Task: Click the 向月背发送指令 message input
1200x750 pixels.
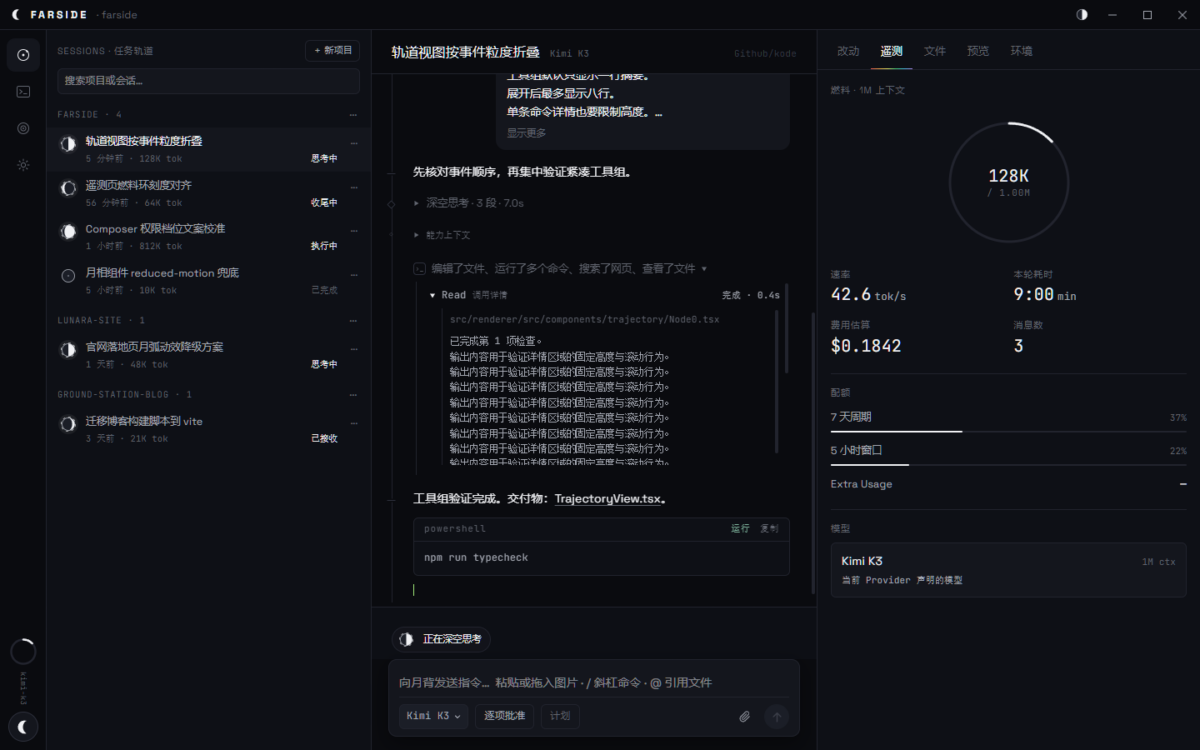Action: [594, 683]
